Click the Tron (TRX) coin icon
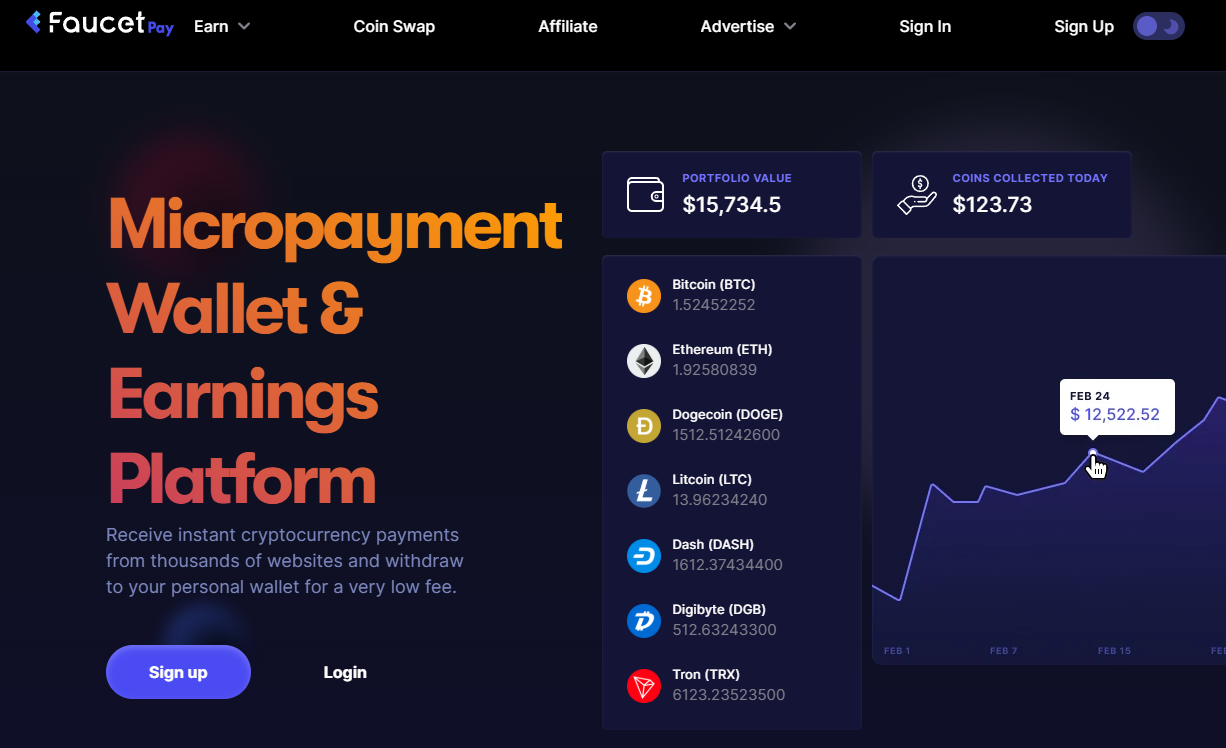 (643, 685)
